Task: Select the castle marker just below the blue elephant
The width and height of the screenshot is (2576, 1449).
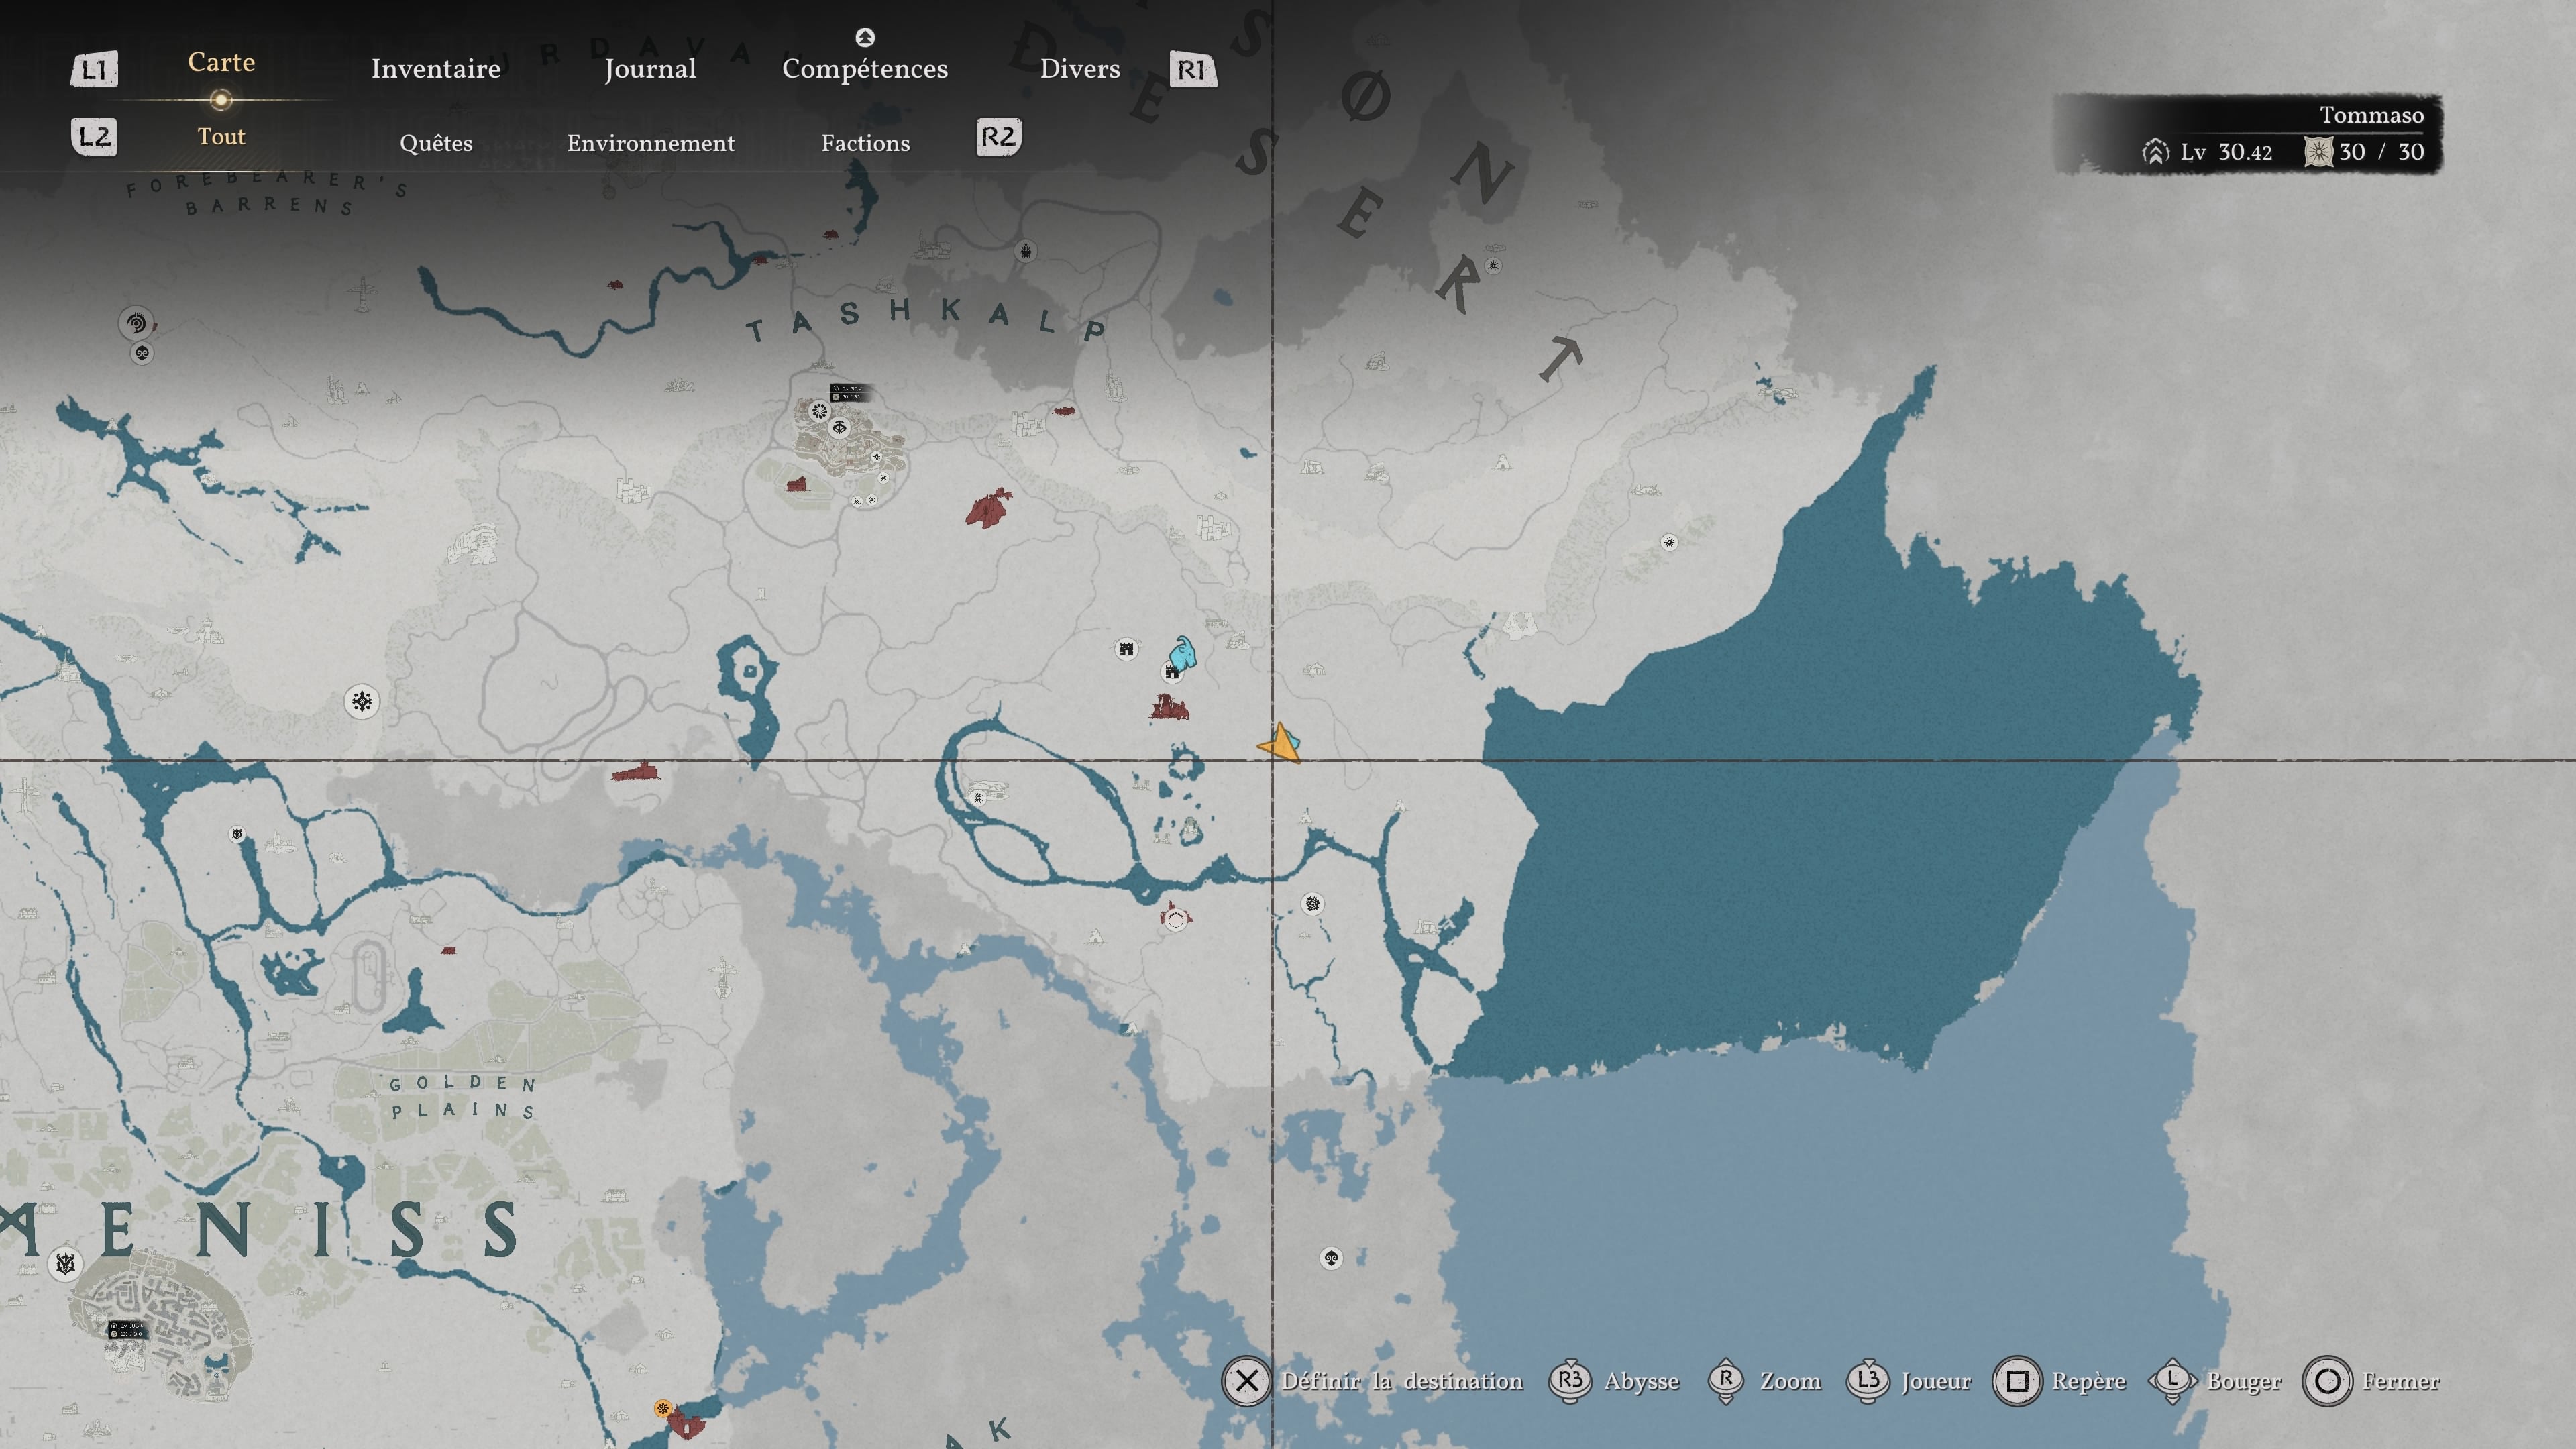Action: [x=1173, y=672]
